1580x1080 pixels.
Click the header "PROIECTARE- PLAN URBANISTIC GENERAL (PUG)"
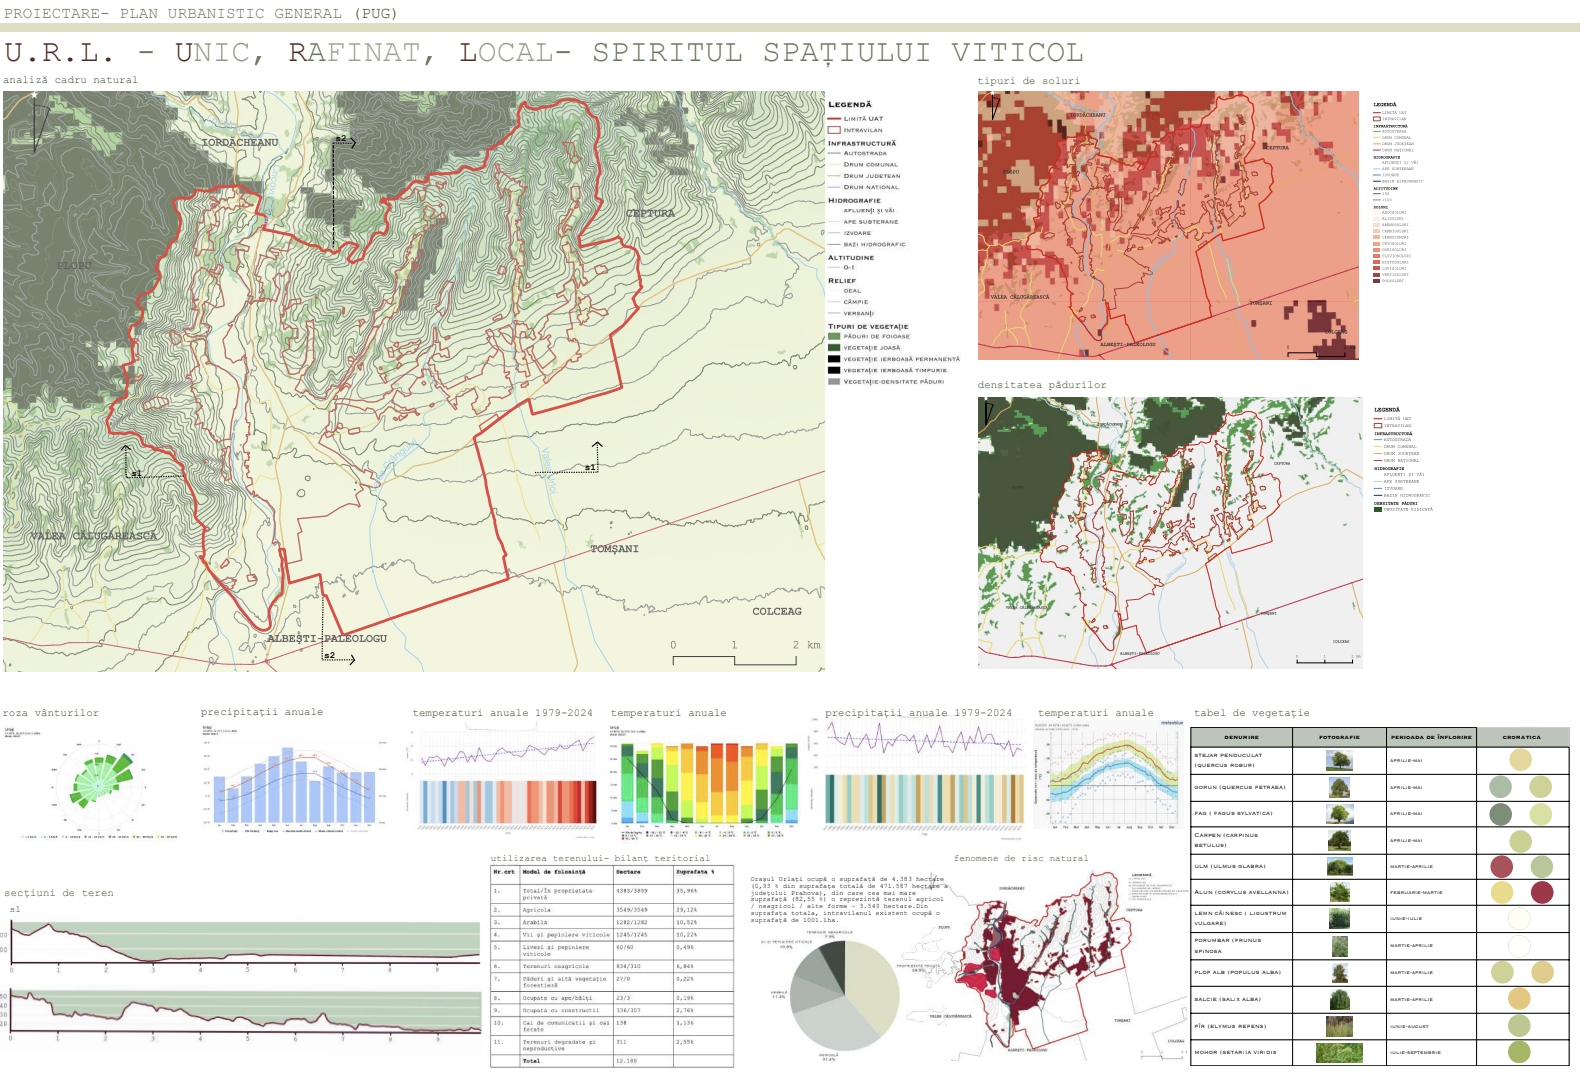point(201,14)
